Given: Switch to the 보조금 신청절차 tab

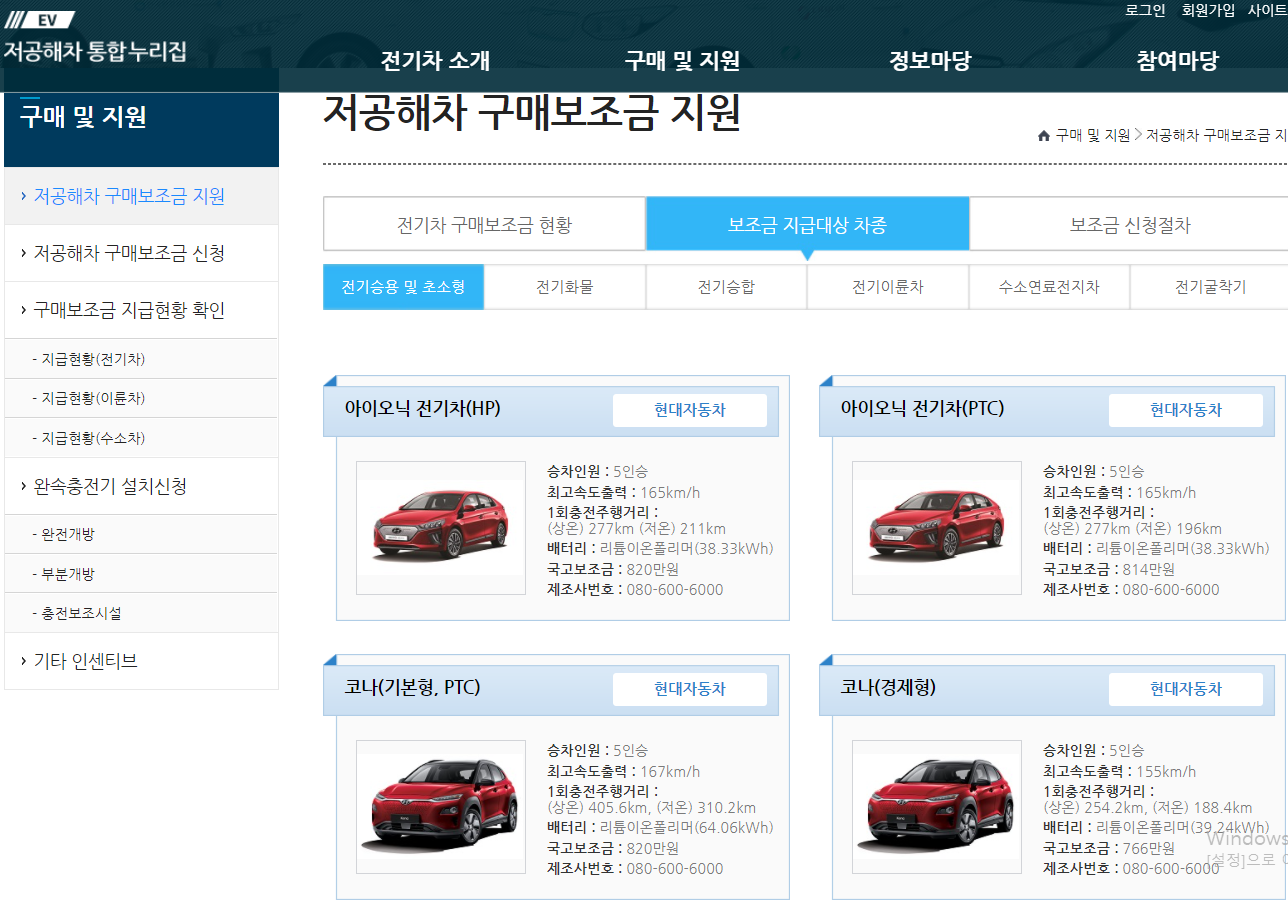Looking at the screenshot, I should pos(1129,224).
